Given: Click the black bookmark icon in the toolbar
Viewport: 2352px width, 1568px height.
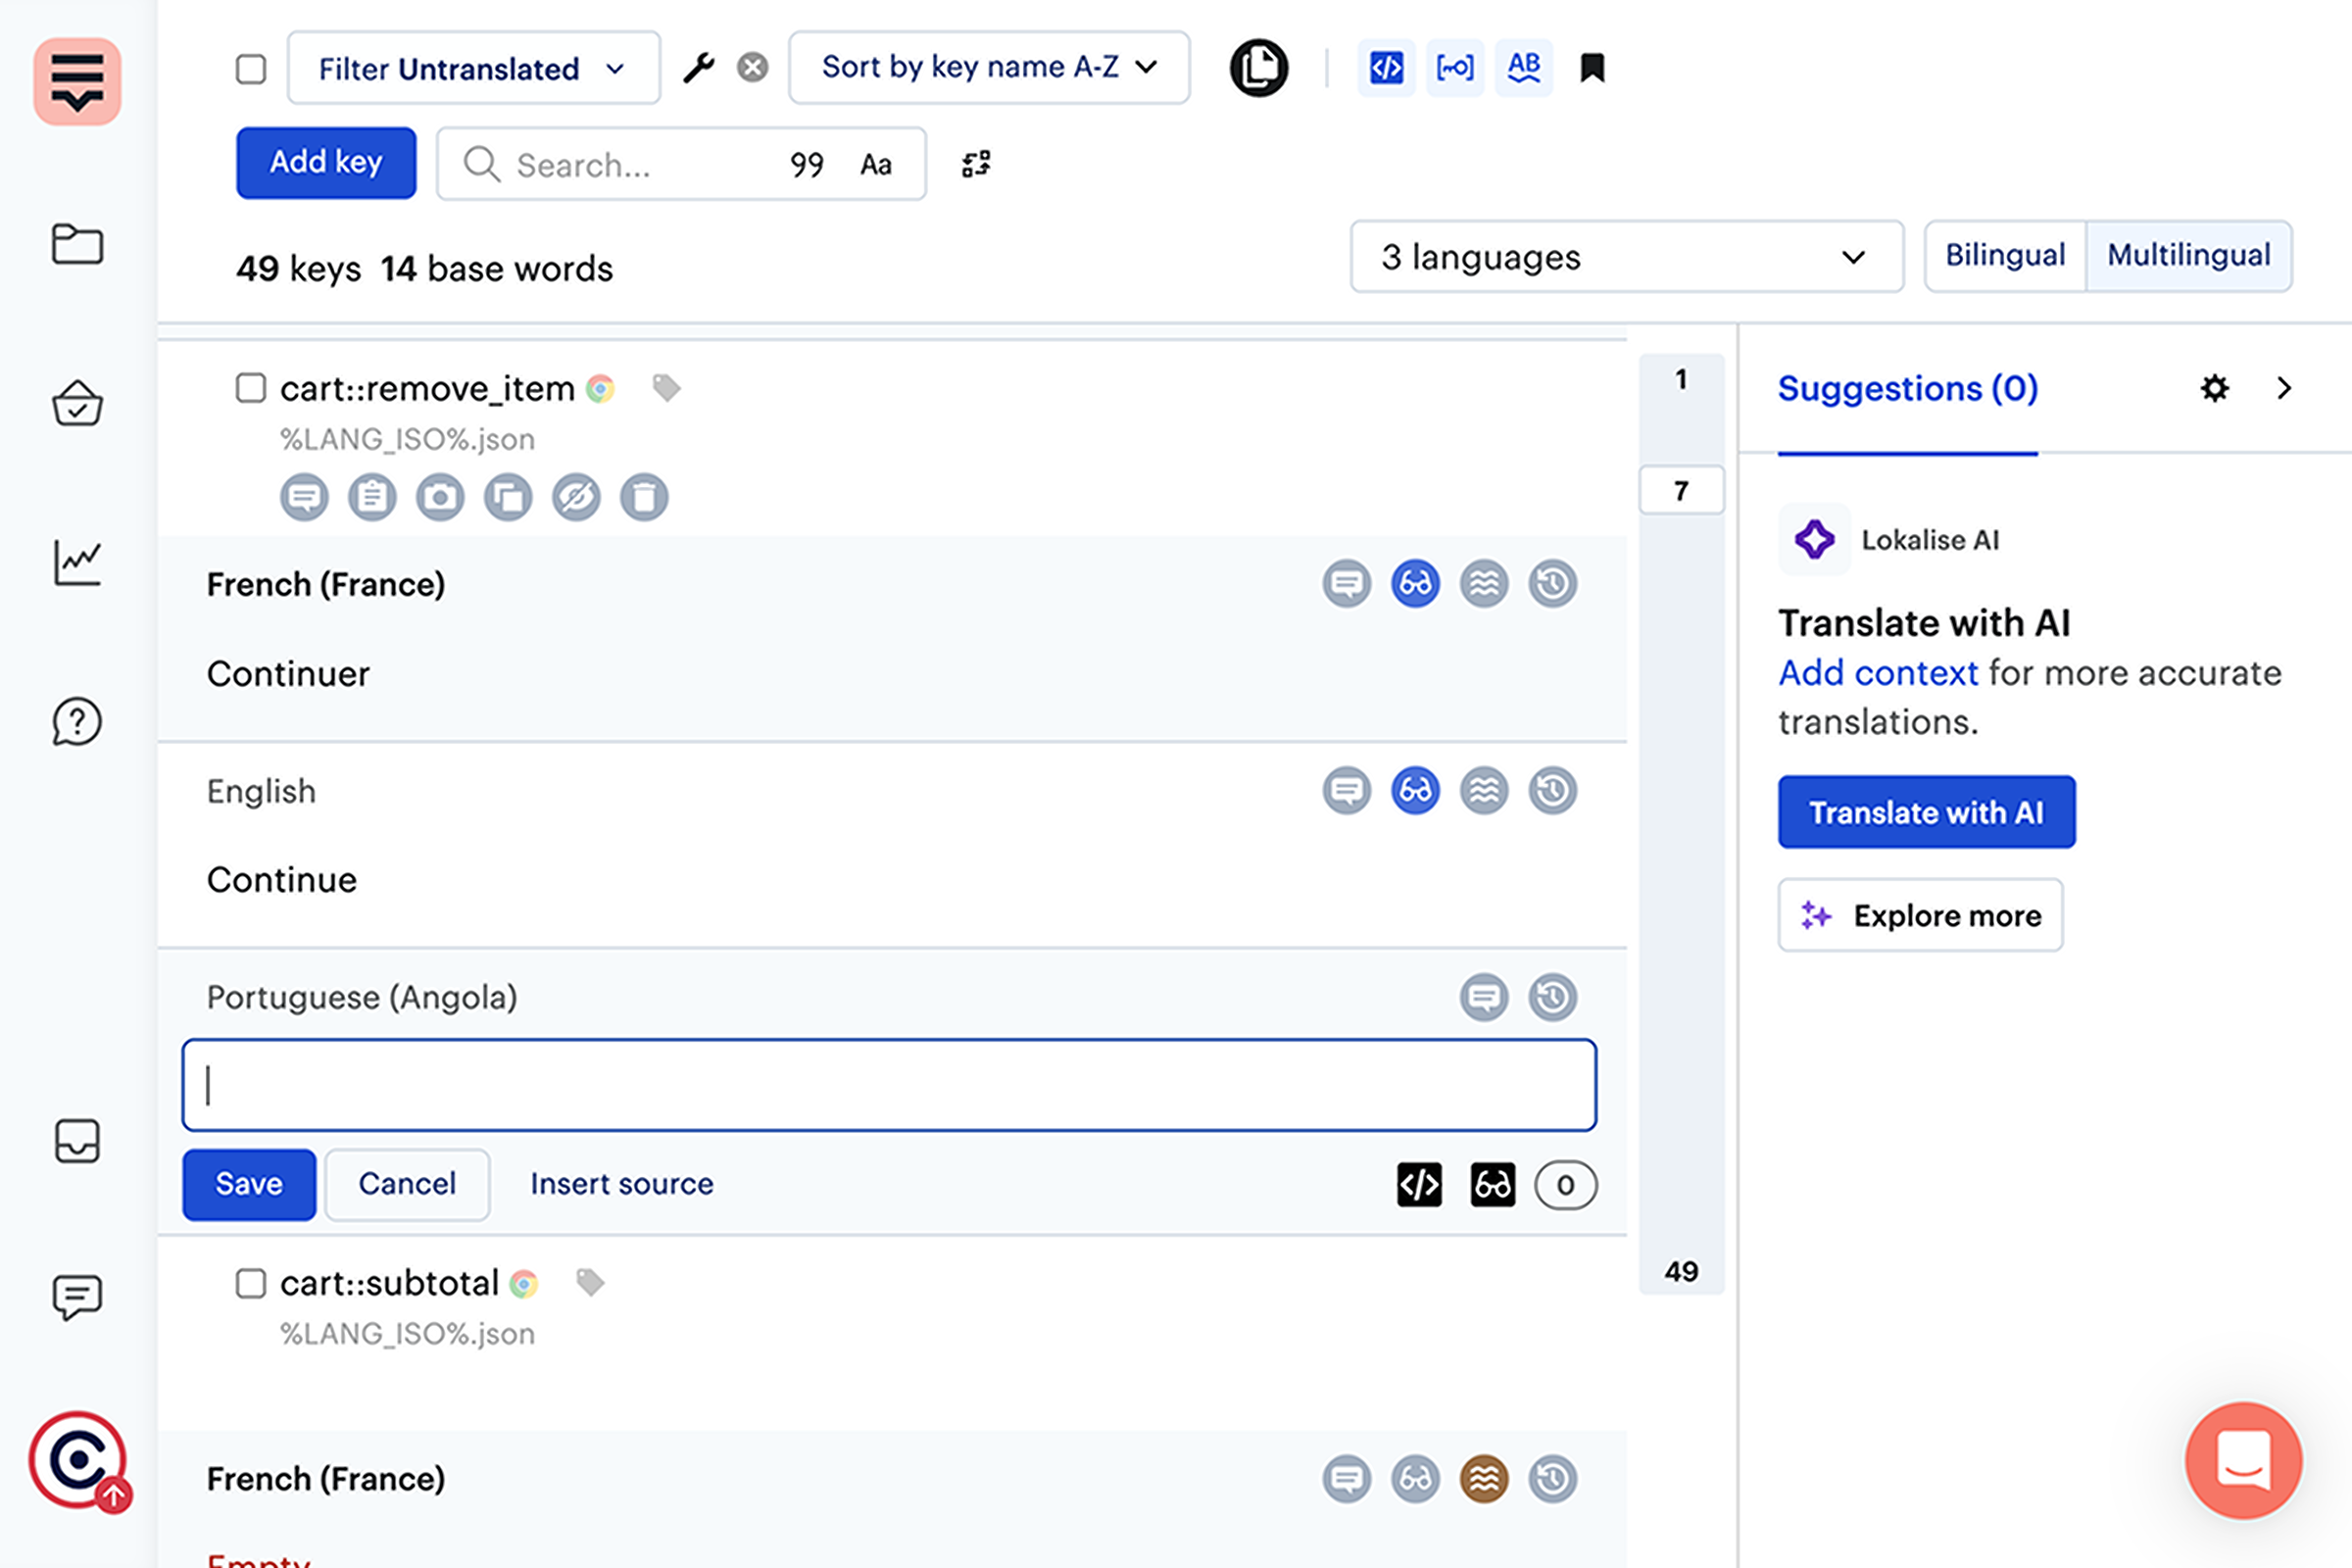Looking at the screenshot, I should pyautogui.click(x=1592, y=68).
